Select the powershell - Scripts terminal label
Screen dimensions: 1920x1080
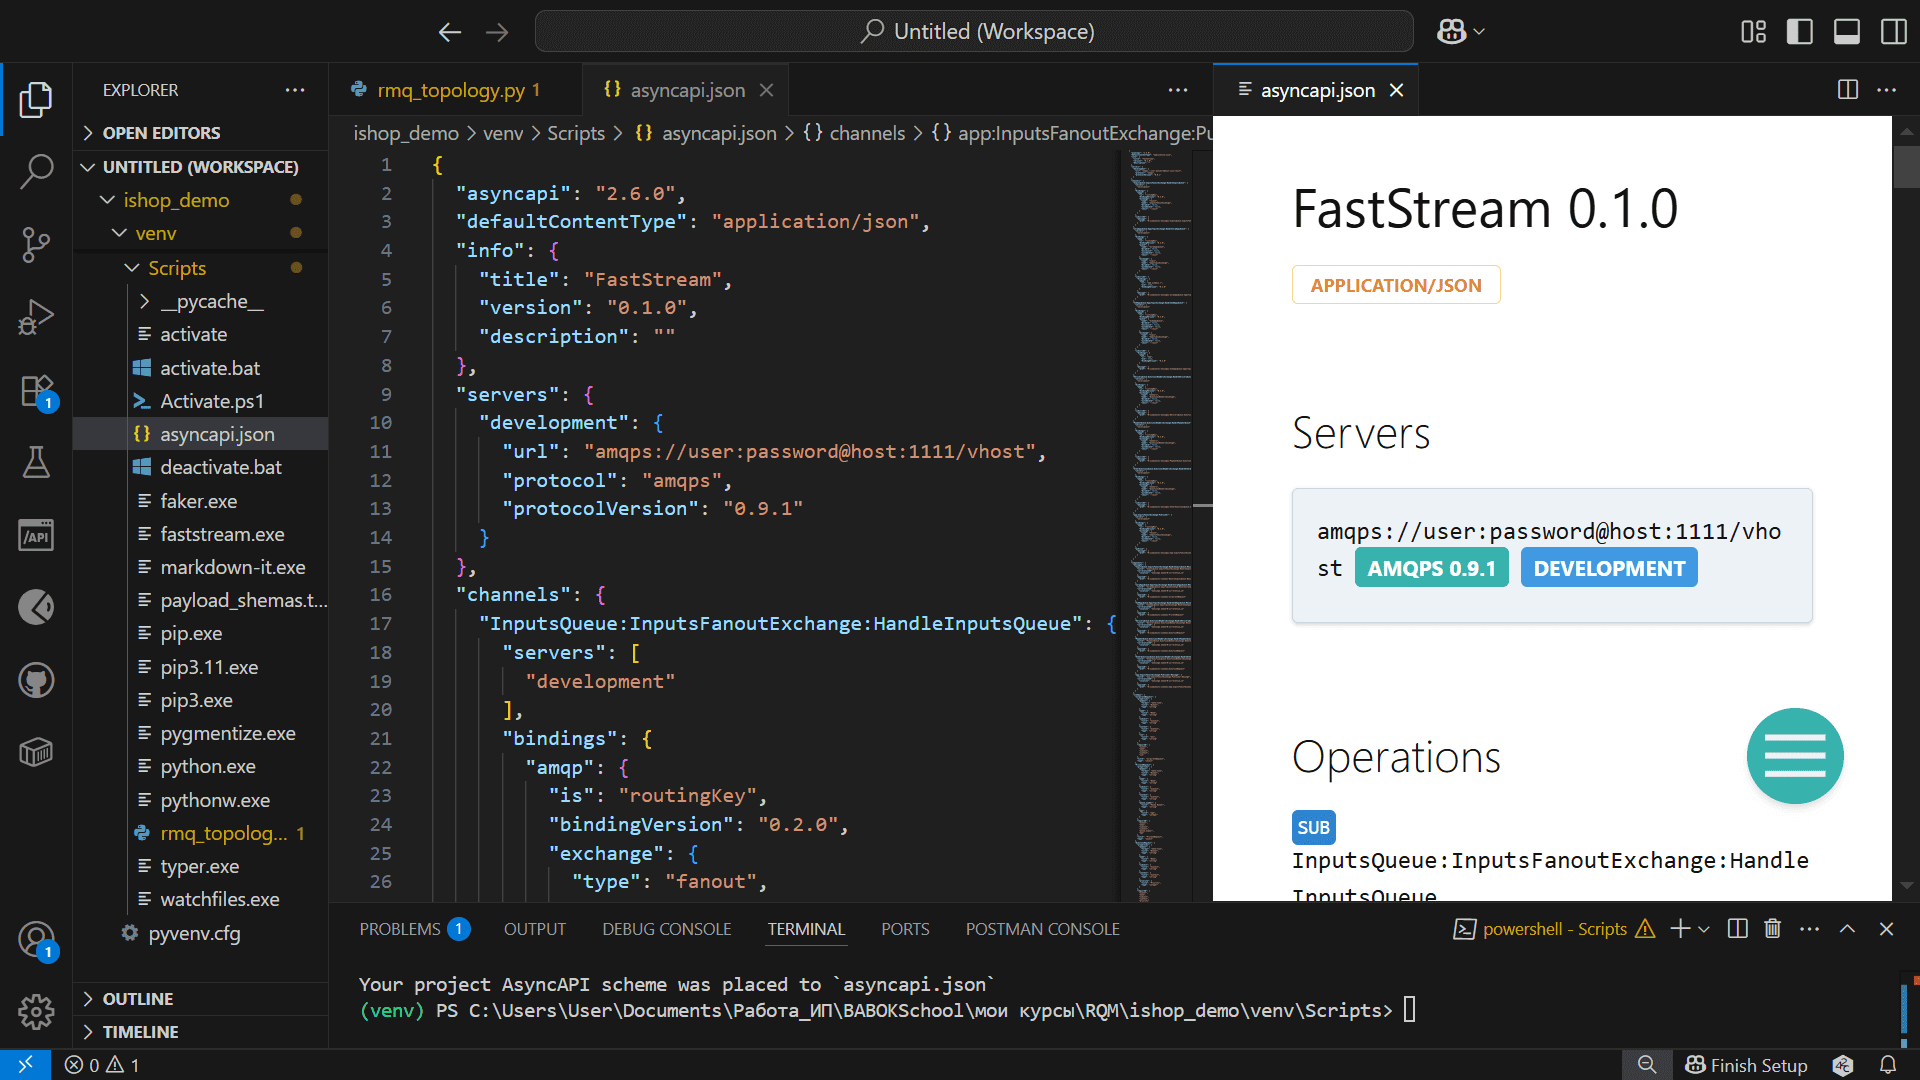[1554, 929]
